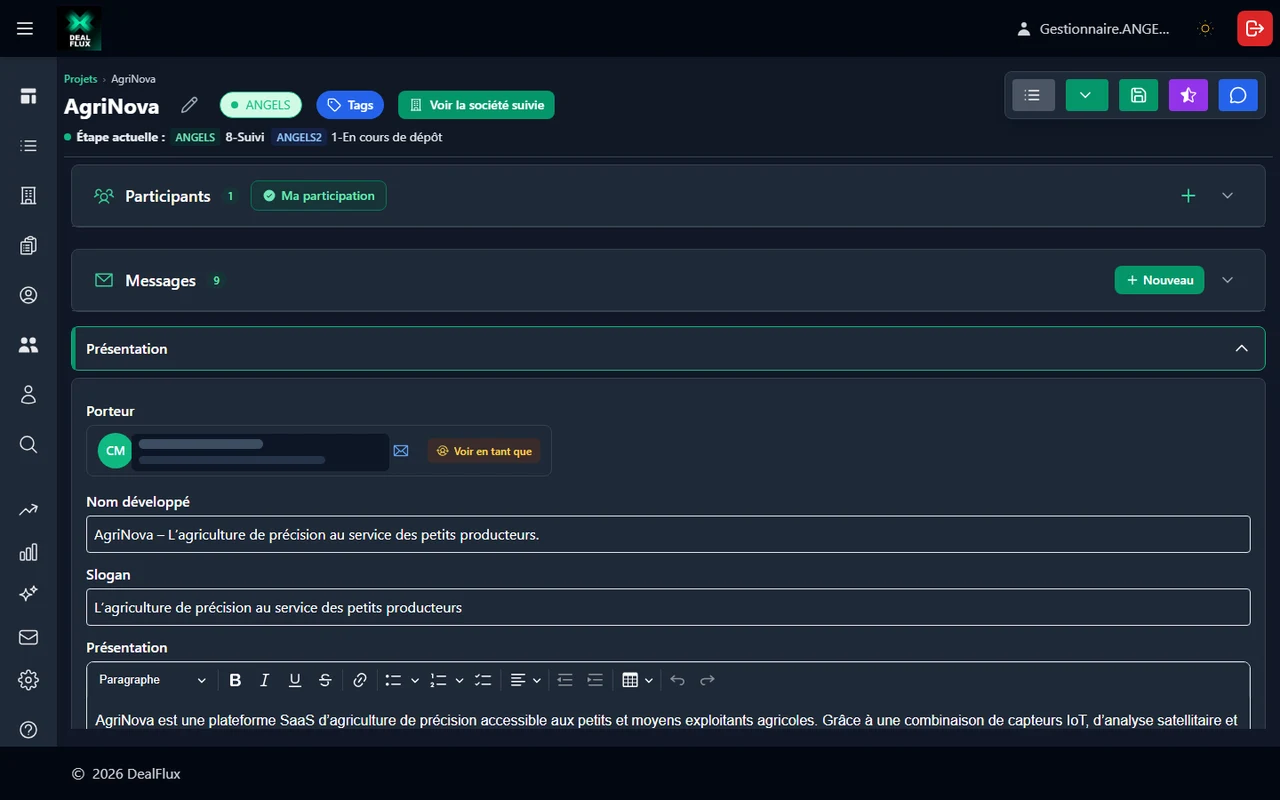Insert a bulleted list in editor

393,680
